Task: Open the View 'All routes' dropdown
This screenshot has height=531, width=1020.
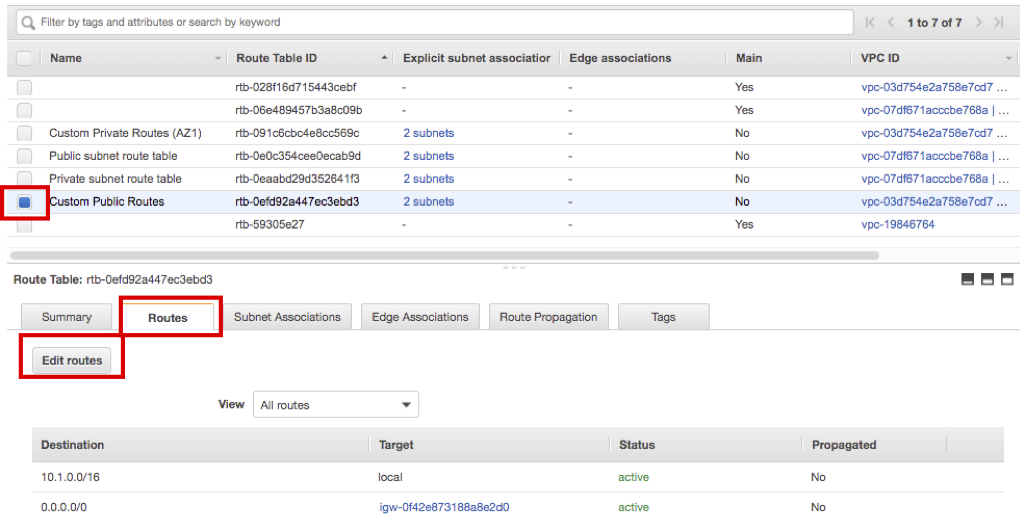Action: click(x=335, y=405)
